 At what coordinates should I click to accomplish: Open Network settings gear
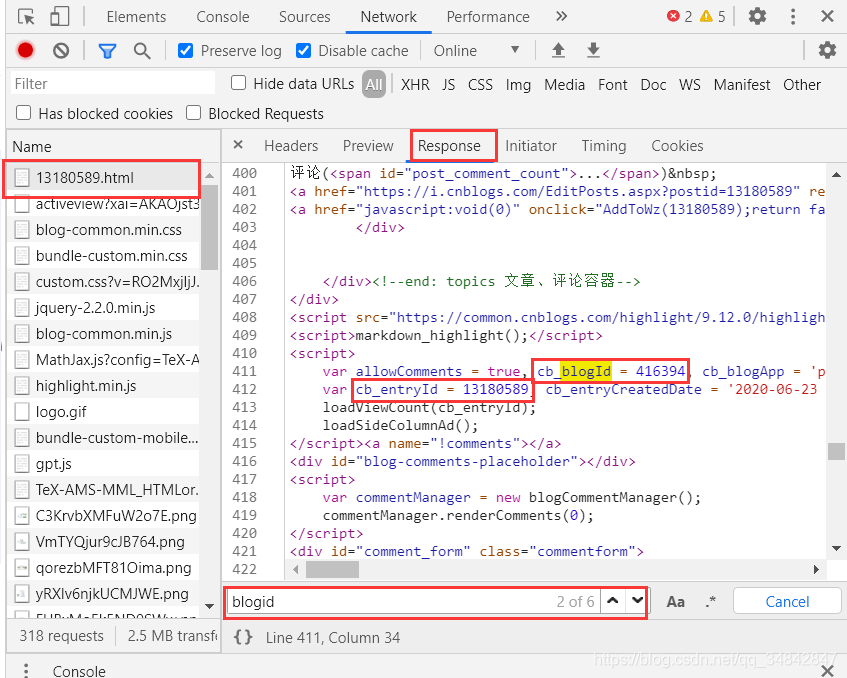[827, 51]
